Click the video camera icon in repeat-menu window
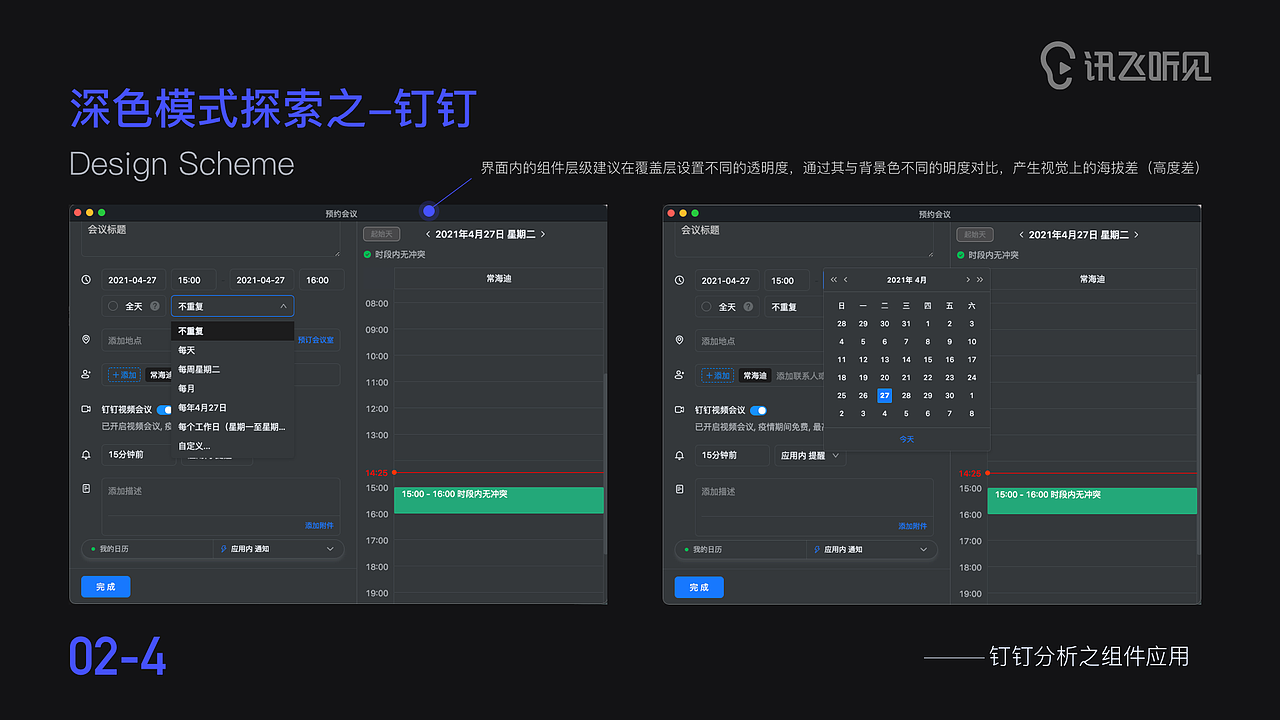 [x=86, y=409]
